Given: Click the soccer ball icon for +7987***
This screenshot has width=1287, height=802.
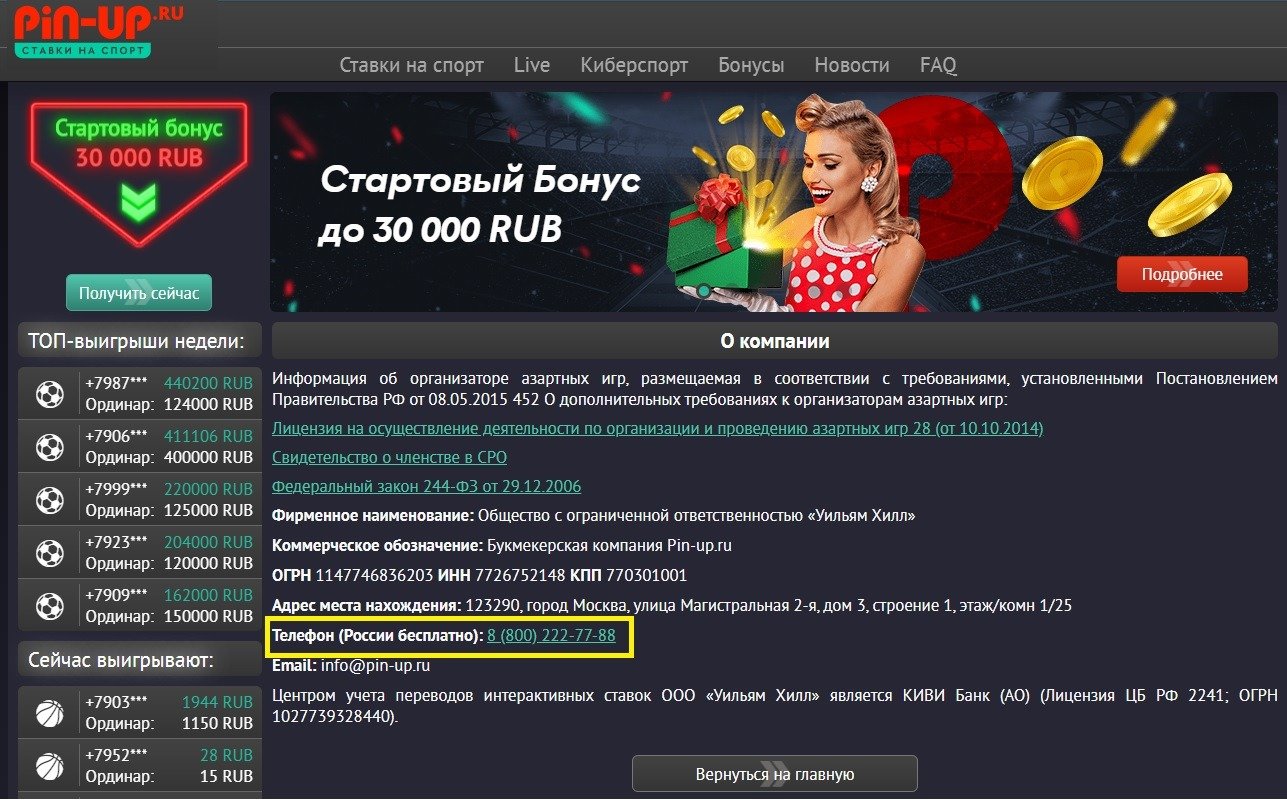Looking at the screenshot, I should coord(49,395).
